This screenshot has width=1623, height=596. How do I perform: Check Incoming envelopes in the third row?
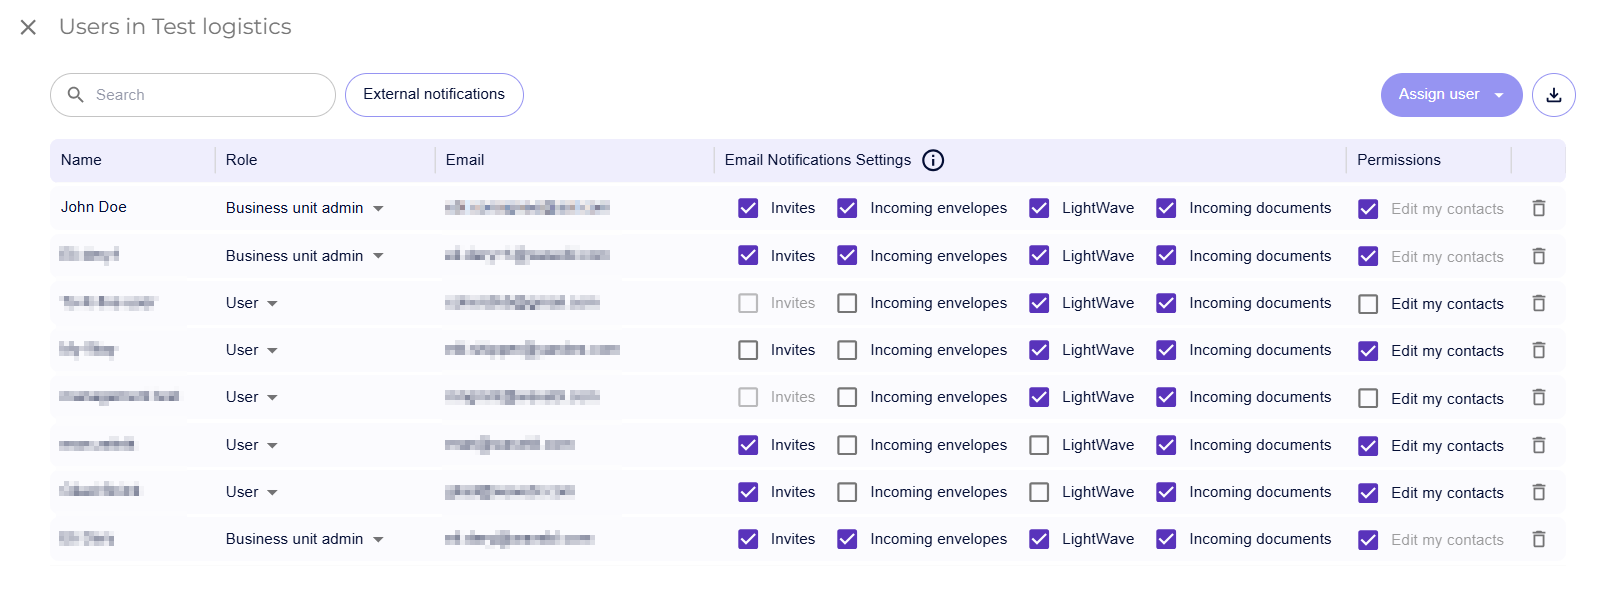[847, 303]
